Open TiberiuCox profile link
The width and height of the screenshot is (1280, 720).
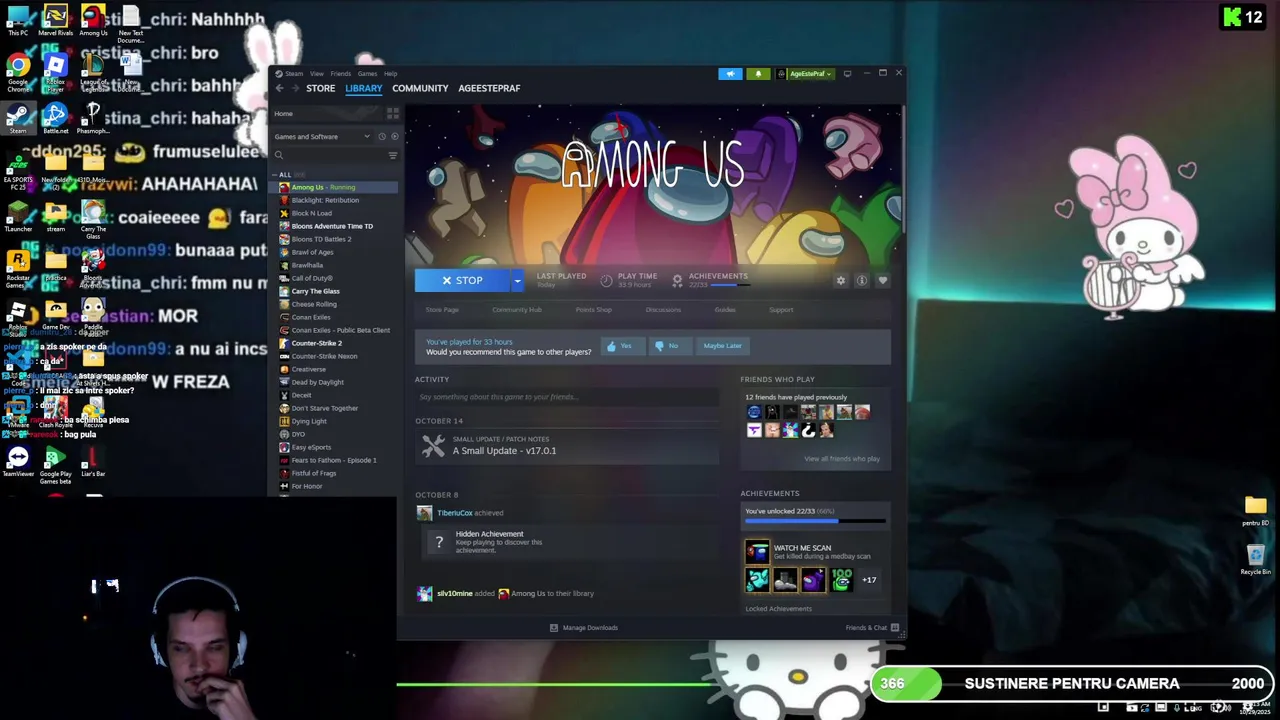click(454, 513)
